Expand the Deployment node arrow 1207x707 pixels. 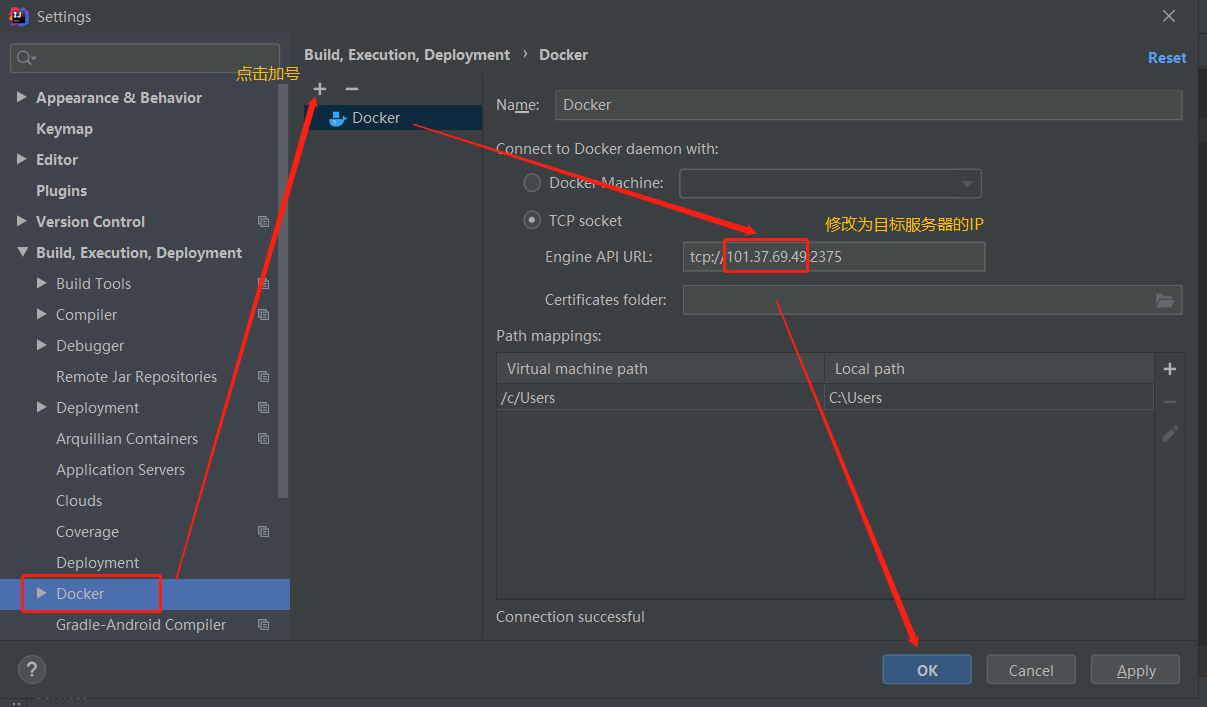coord(42,407)
